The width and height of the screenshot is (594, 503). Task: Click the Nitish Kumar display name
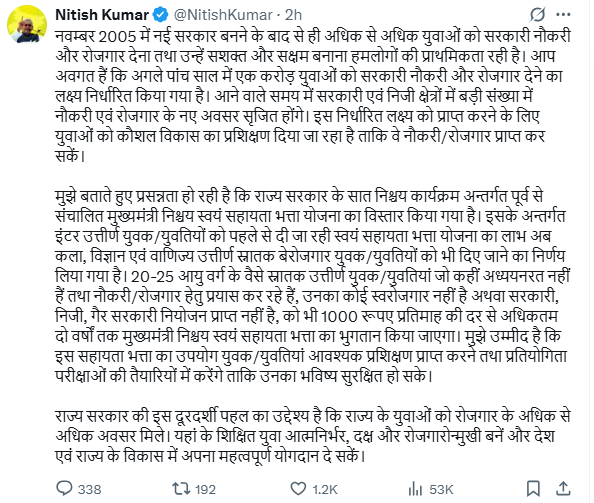click(x=102, y=15)
